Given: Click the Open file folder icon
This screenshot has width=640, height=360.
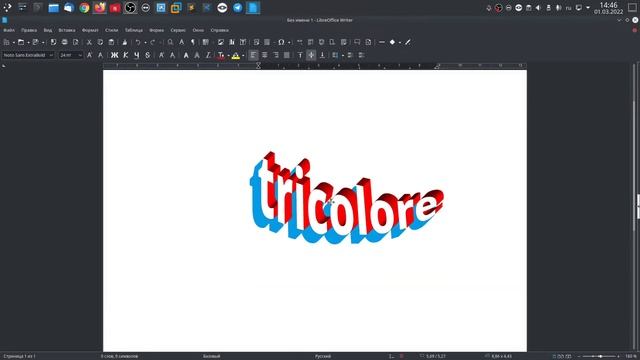Looking at the screenshot, I should 21,42.
